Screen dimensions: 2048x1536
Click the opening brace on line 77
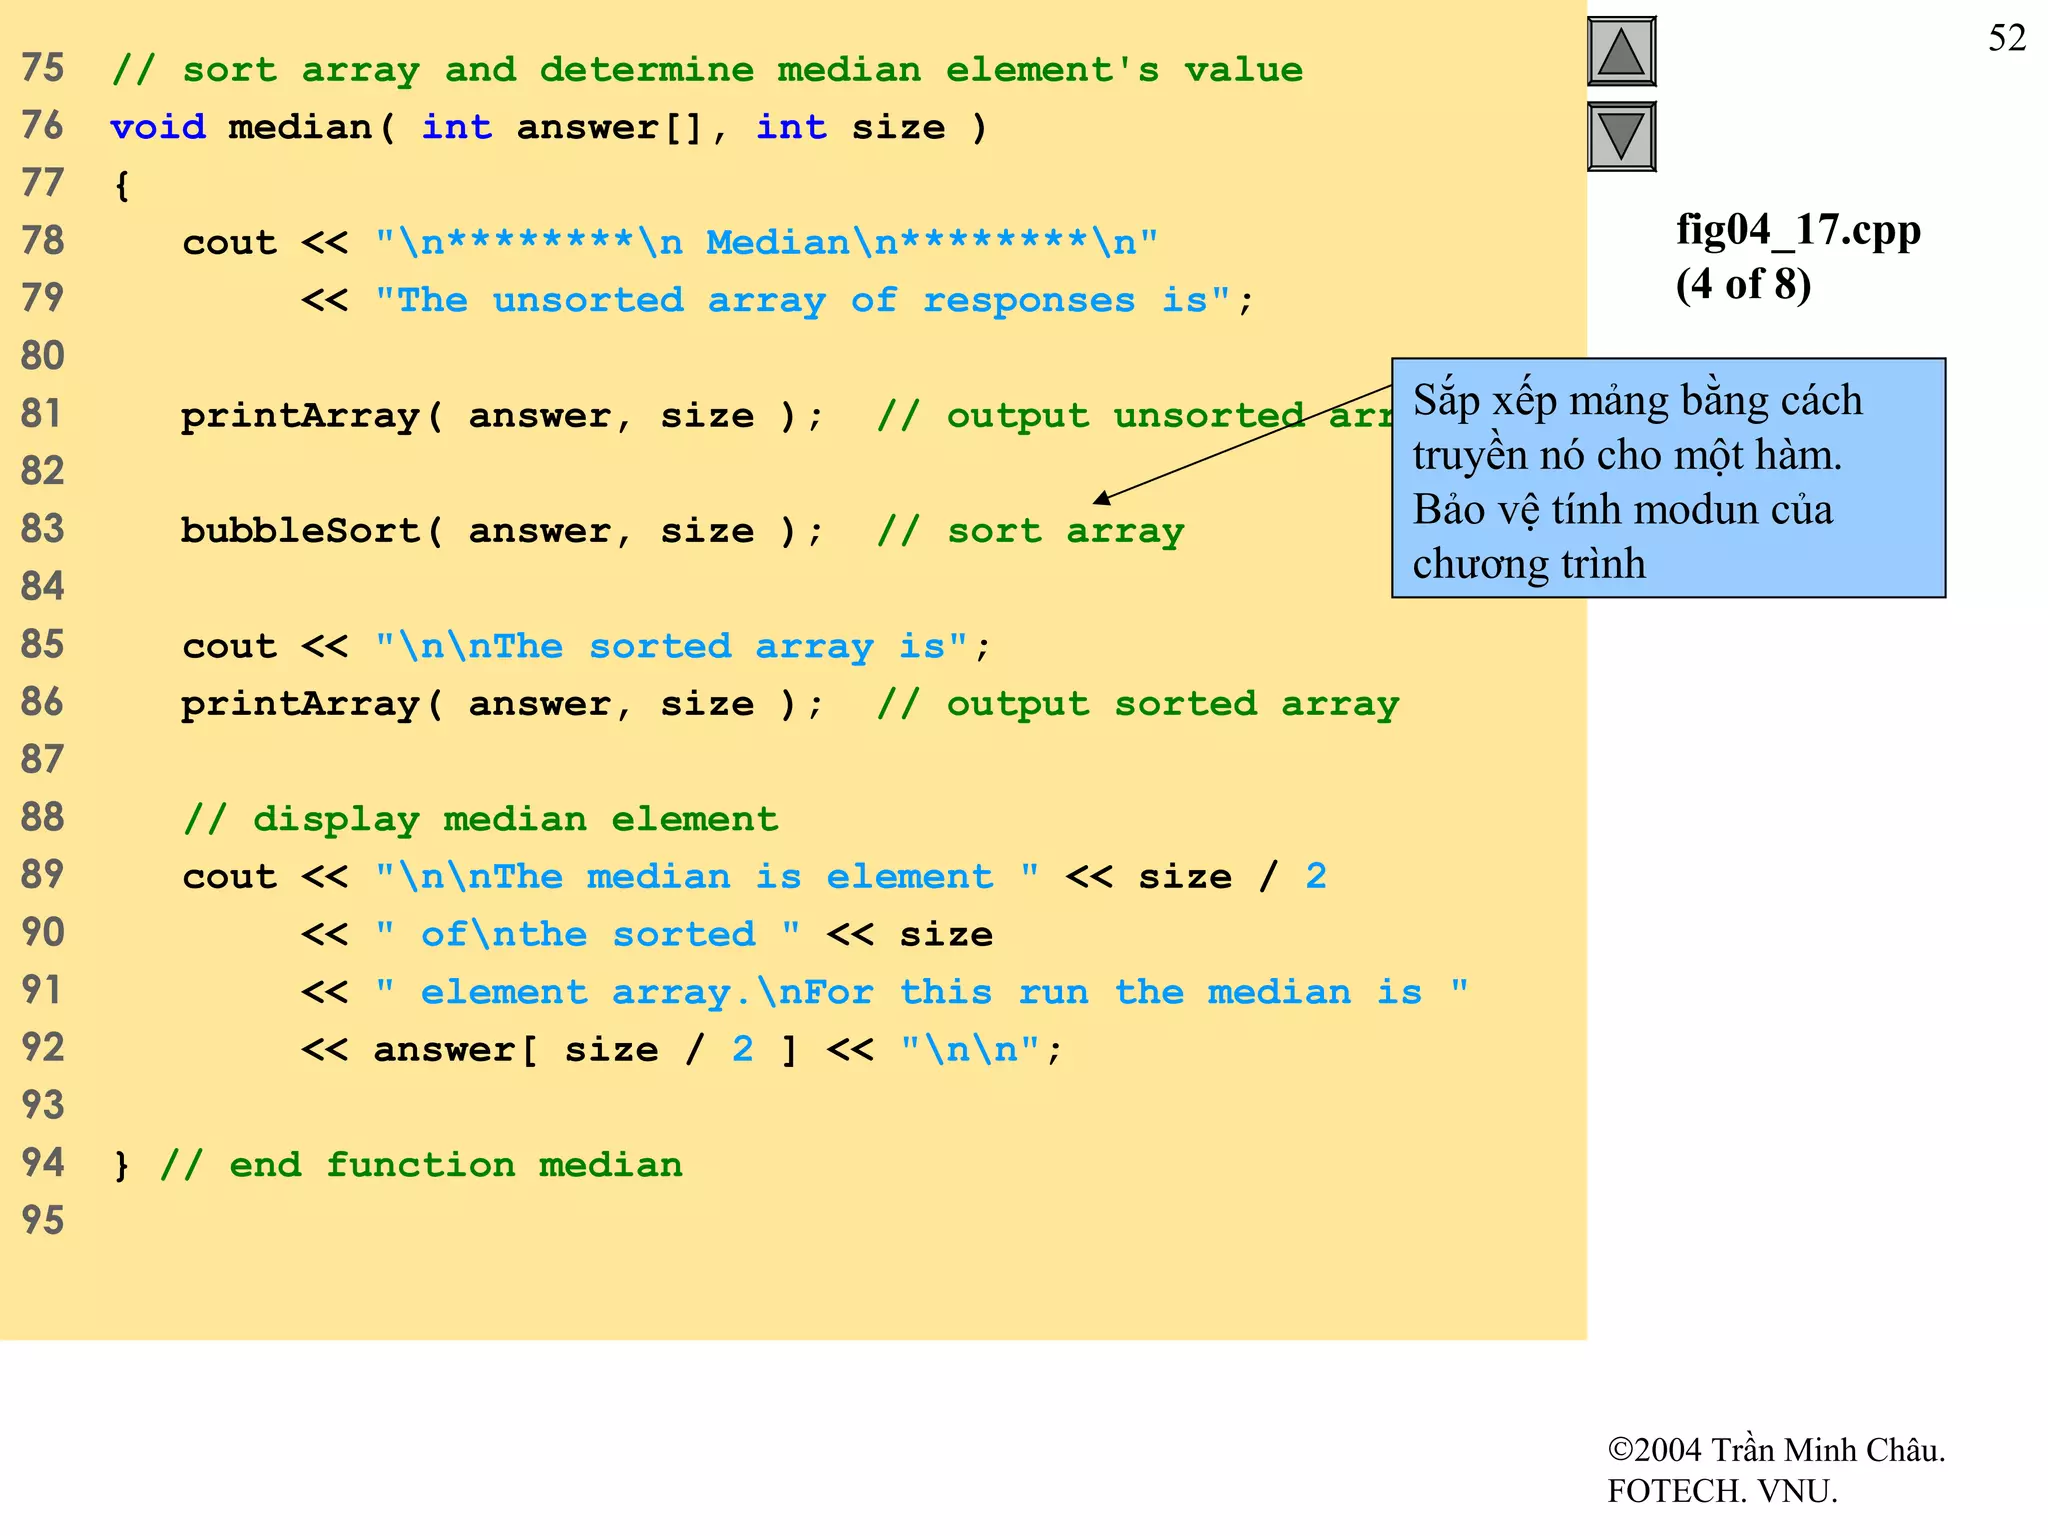coord(121,185)
